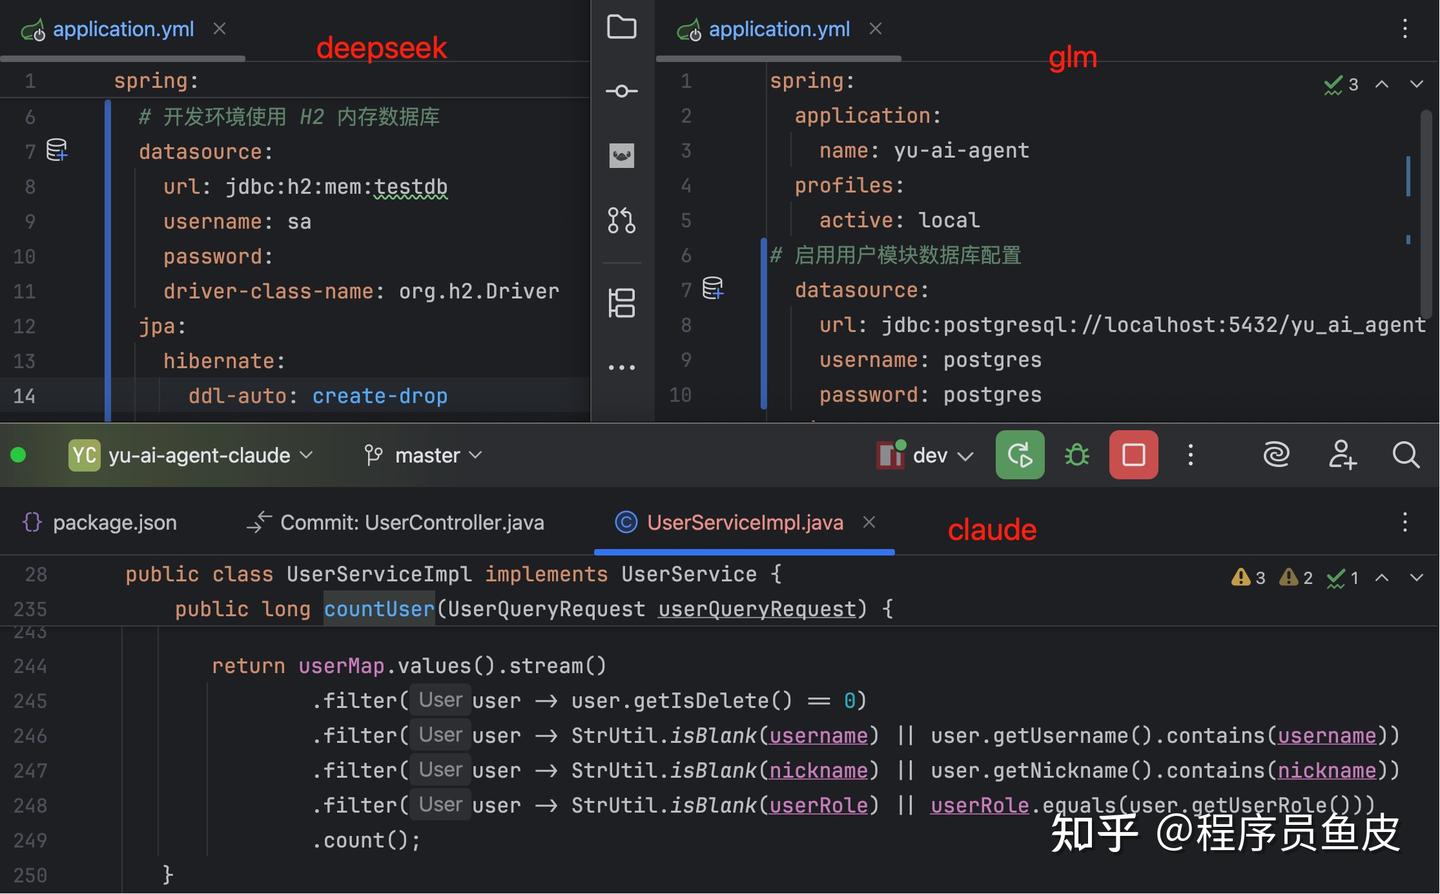Go to next highlighted problem in the PostgreSQL editor
Image resolution: width=1440 pixels, height=894 pixels.
click(x=1416, y=84)
